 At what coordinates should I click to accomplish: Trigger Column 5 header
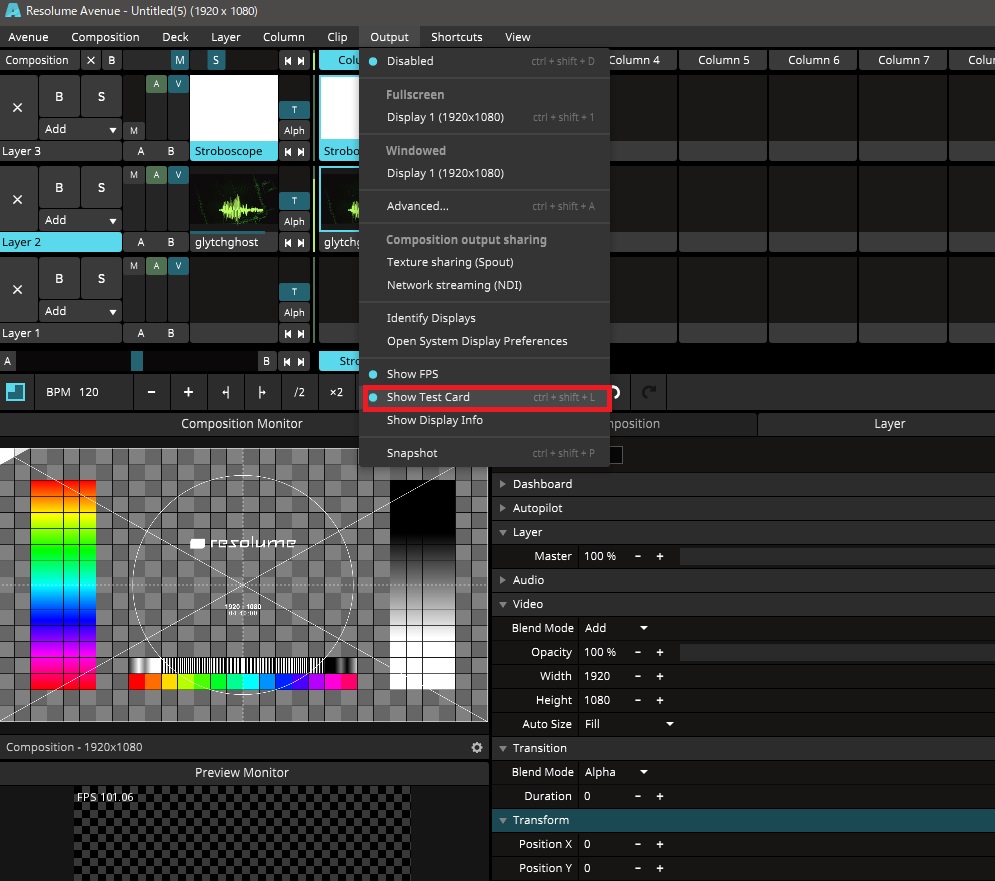tap(723, 60)
